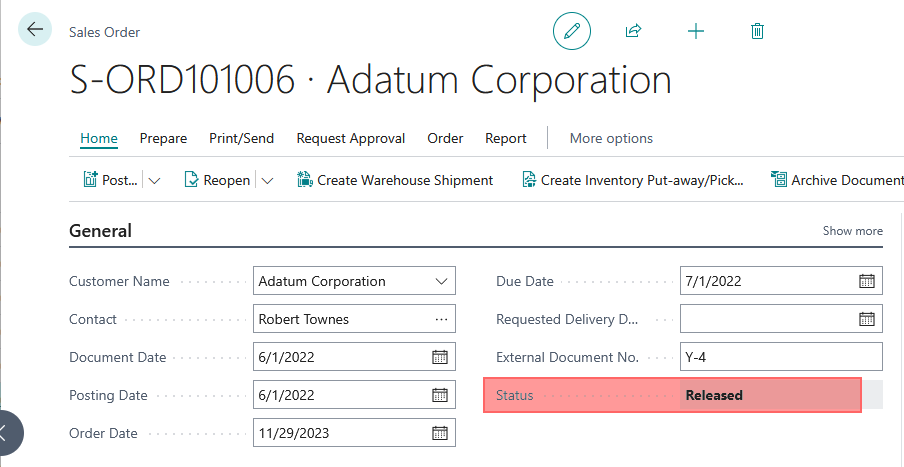Image resolution: width=904 pixels, height=467 pixels.
Task: Click Create Inventory Put-away/Pick
Action: (632, 180)
